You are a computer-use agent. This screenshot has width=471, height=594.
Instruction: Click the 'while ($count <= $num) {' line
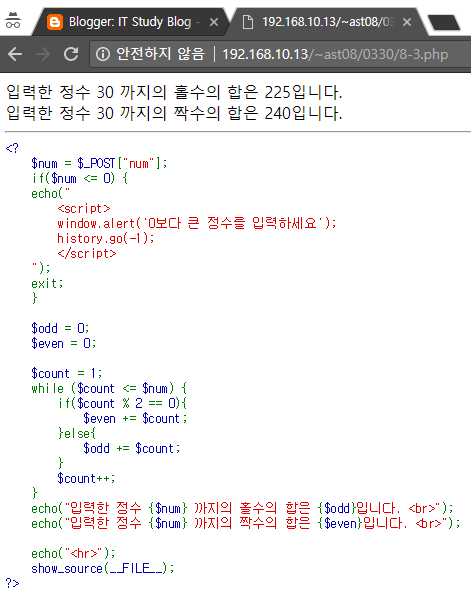click(109, 388)
